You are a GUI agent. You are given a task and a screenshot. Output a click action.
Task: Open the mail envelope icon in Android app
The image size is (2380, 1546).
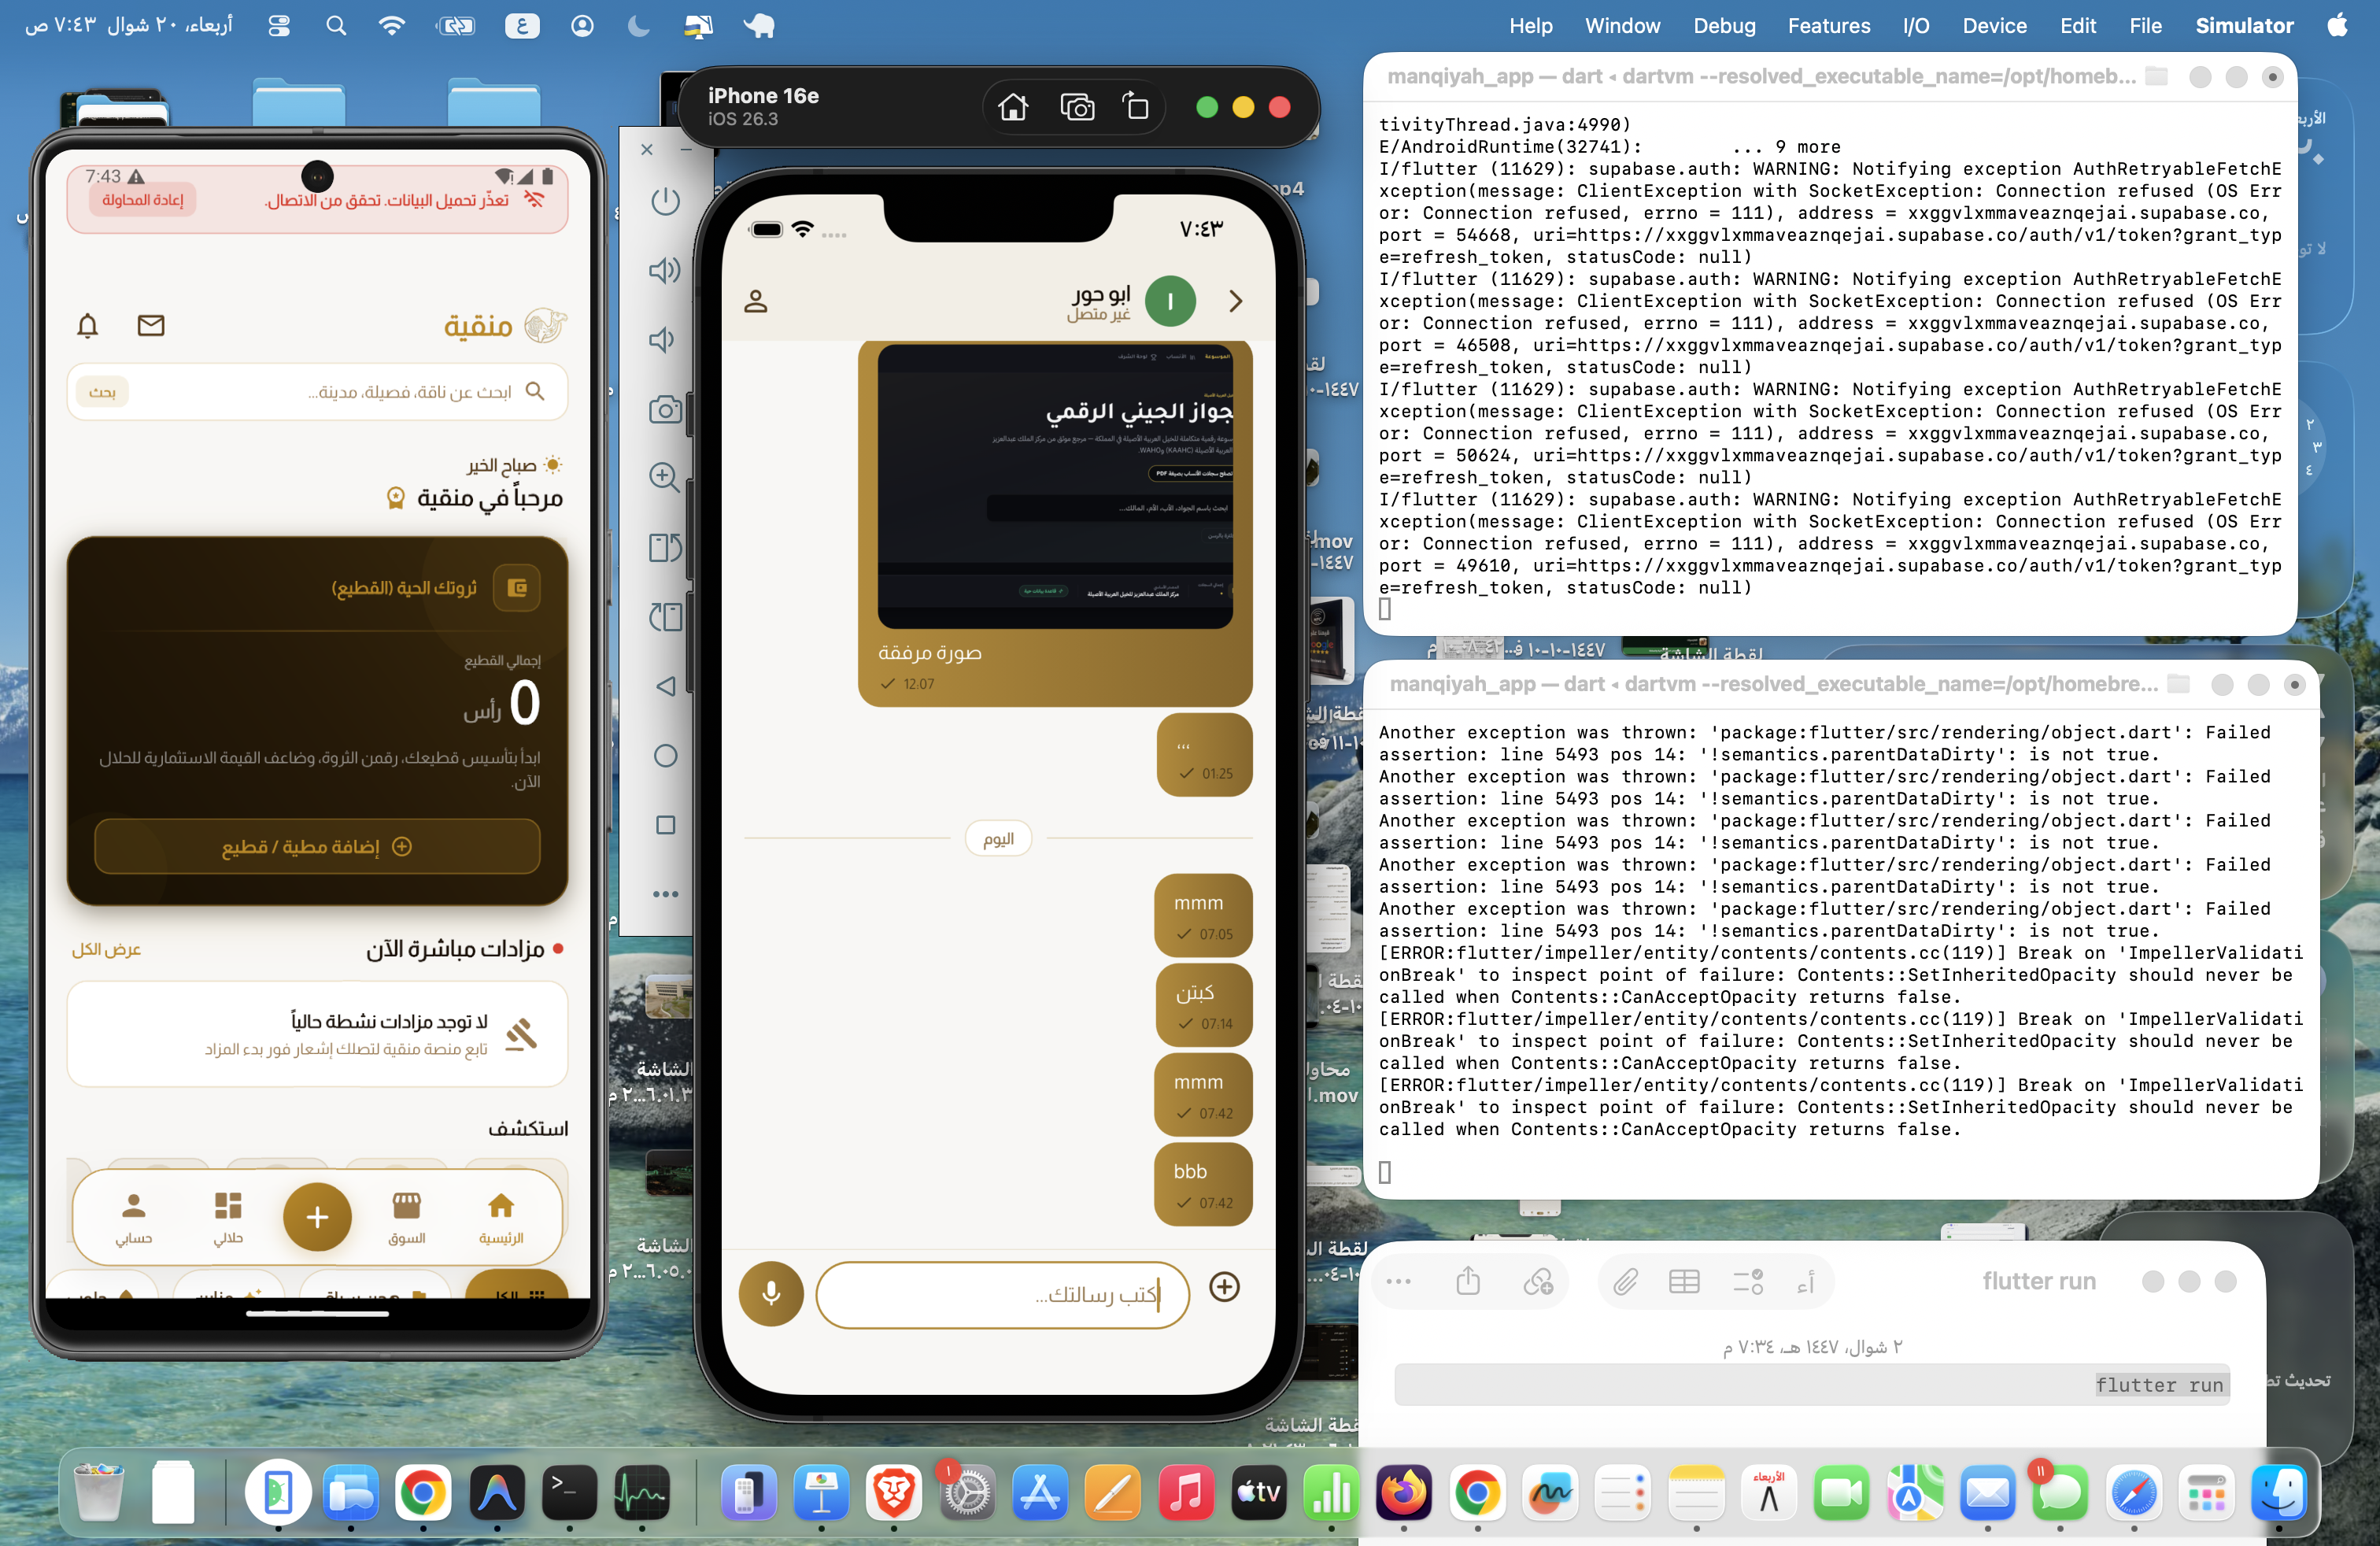tap(151, 325)
